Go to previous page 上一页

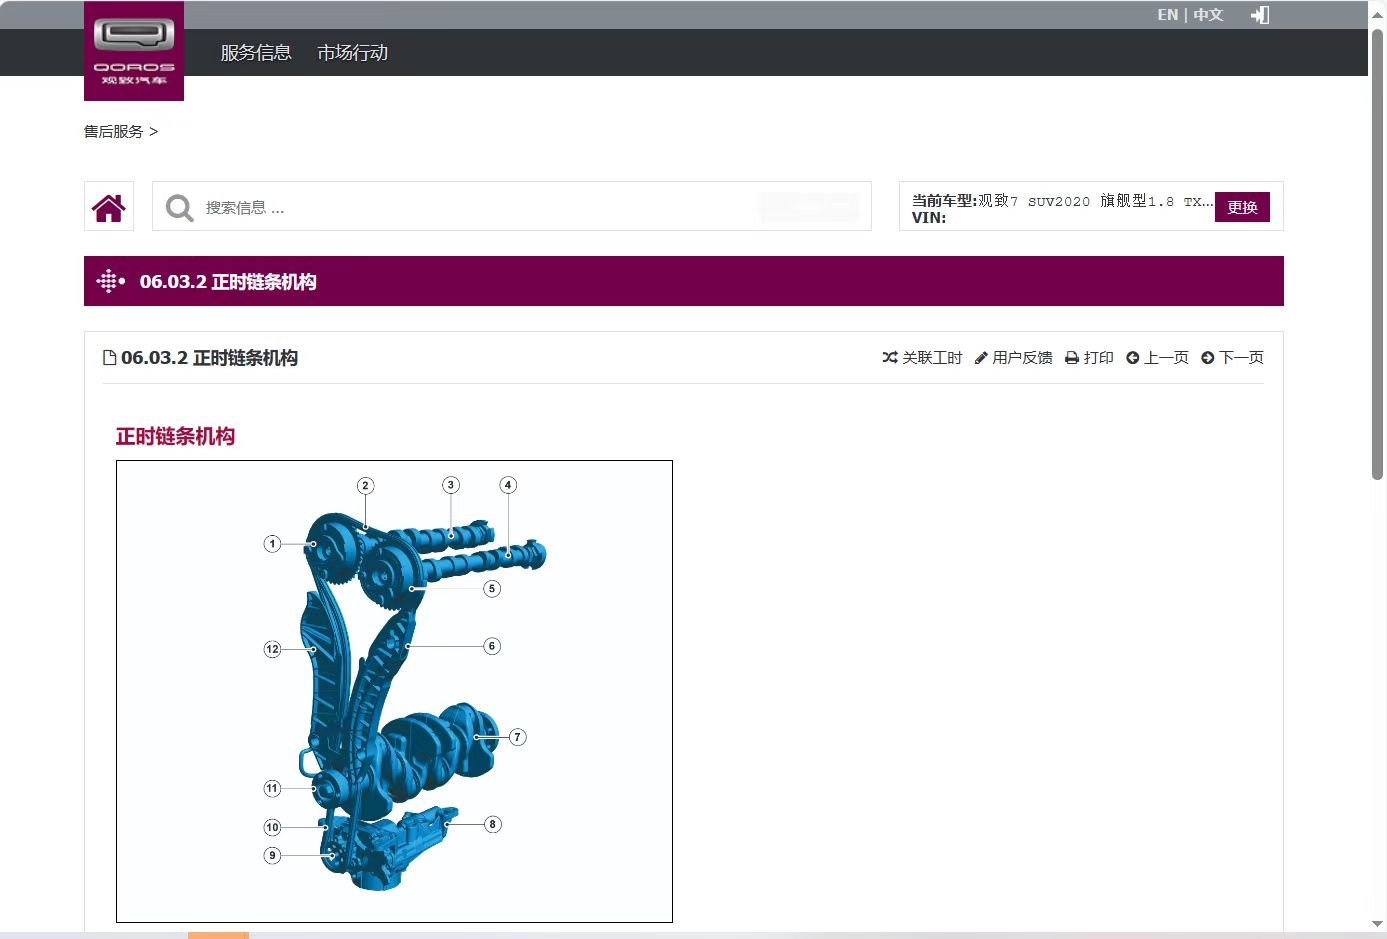pos(1157,358)
